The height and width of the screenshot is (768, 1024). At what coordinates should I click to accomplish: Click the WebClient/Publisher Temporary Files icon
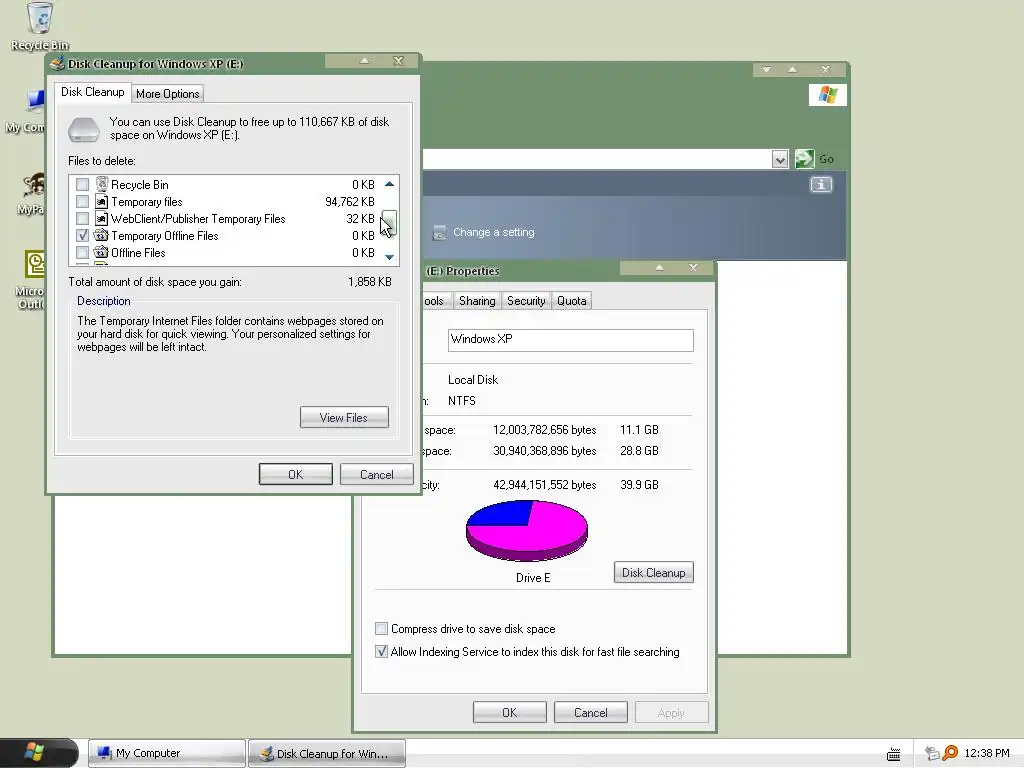pos(101,218)
